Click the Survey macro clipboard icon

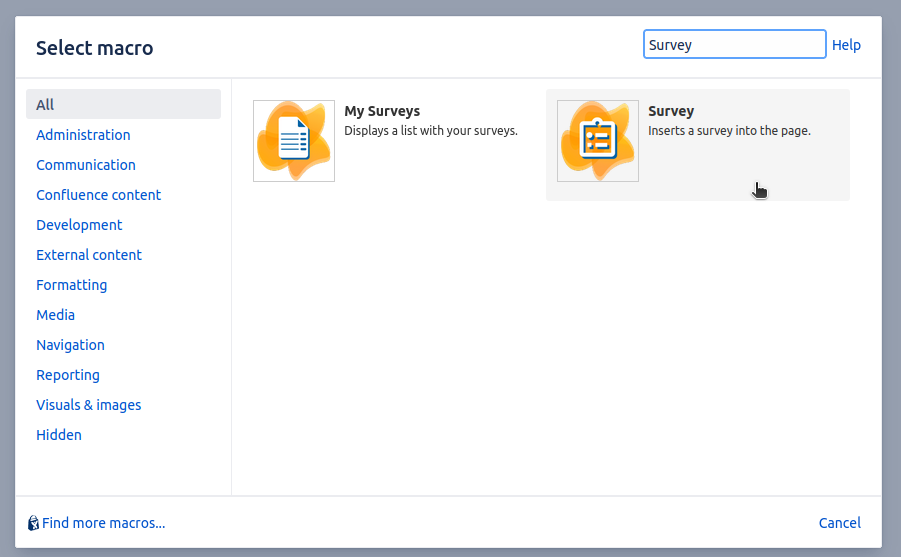click(598, 141)
